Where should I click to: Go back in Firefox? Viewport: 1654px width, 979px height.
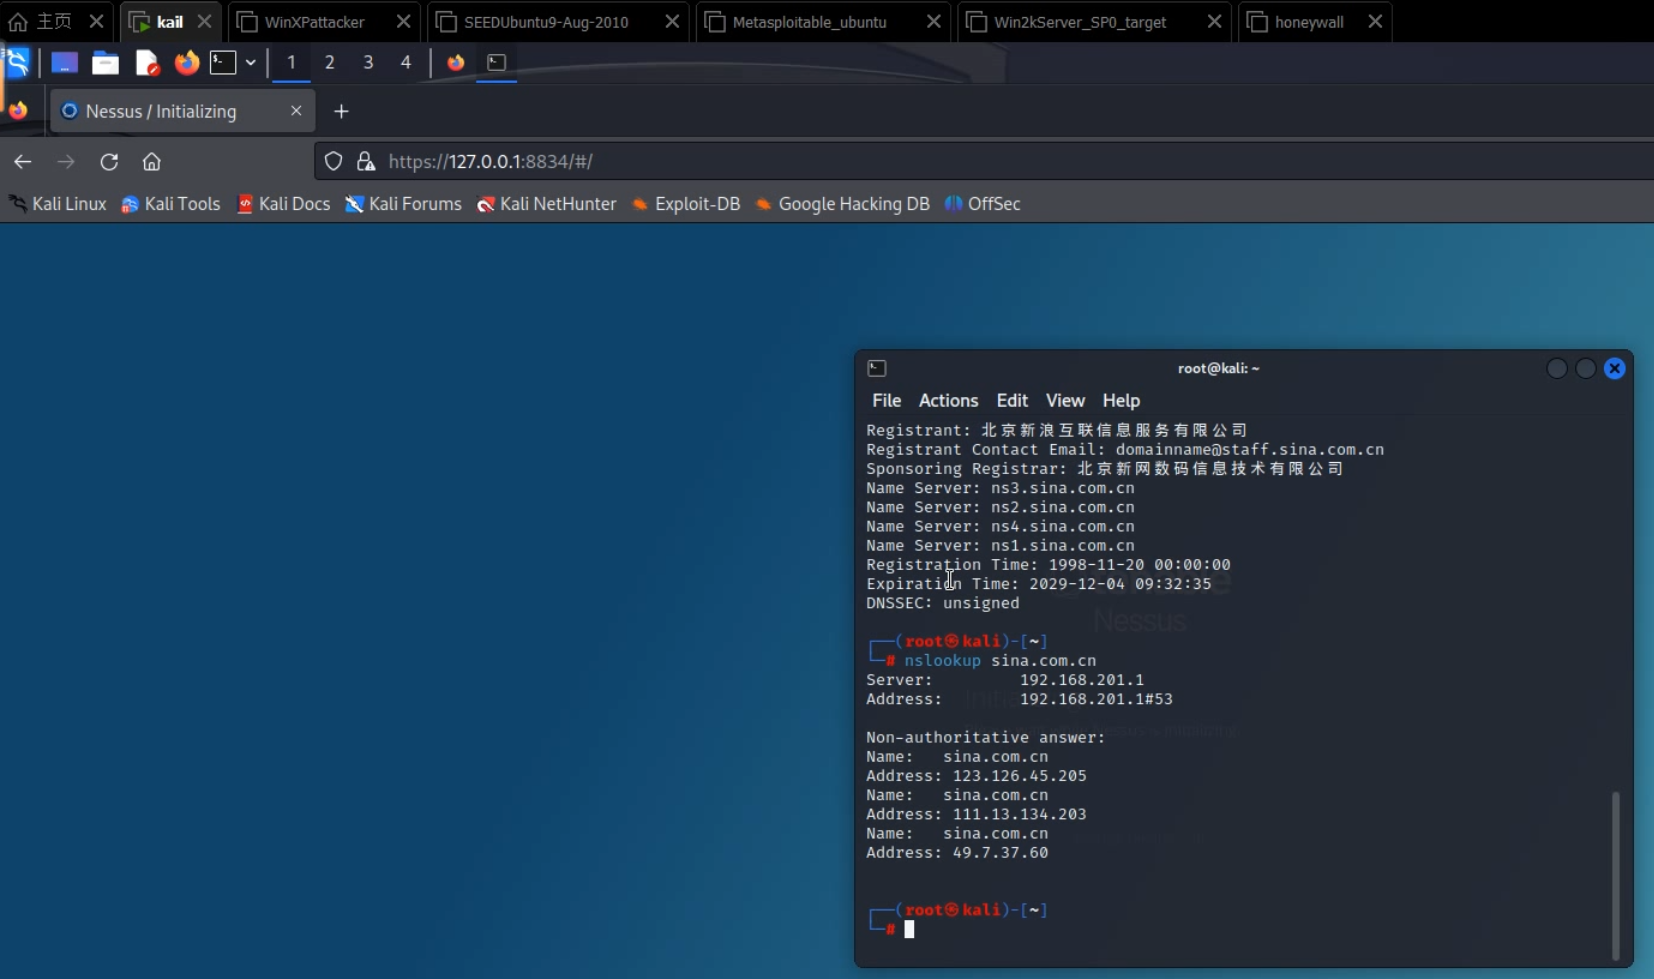click(23, 161)
